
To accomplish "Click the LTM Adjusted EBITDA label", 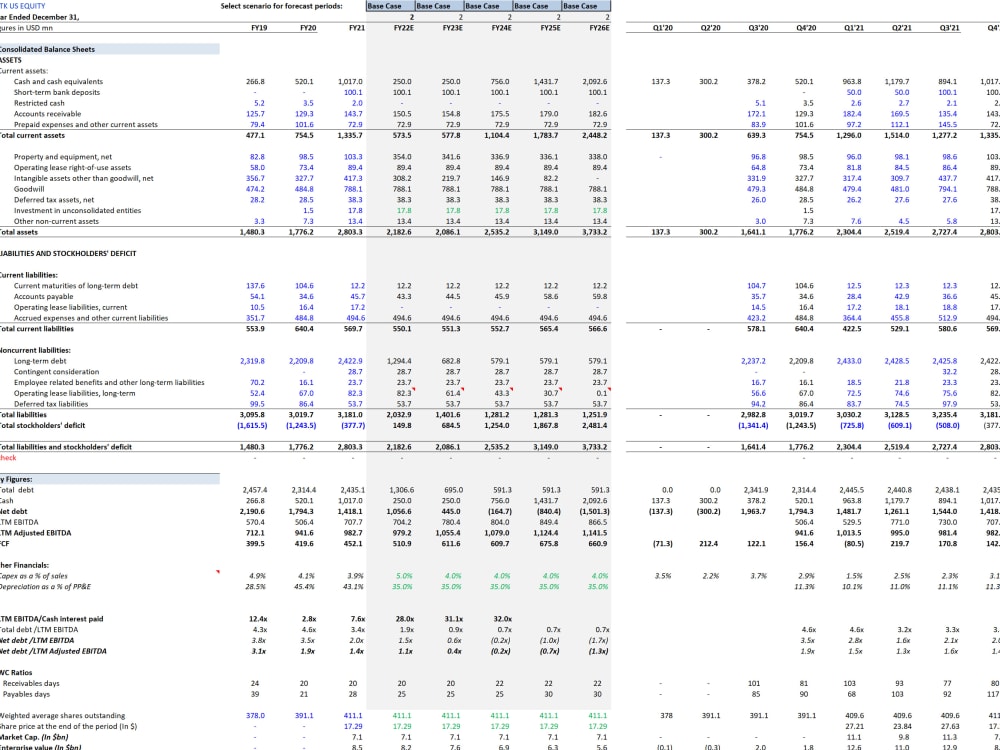I will click(x=40, y=532).
